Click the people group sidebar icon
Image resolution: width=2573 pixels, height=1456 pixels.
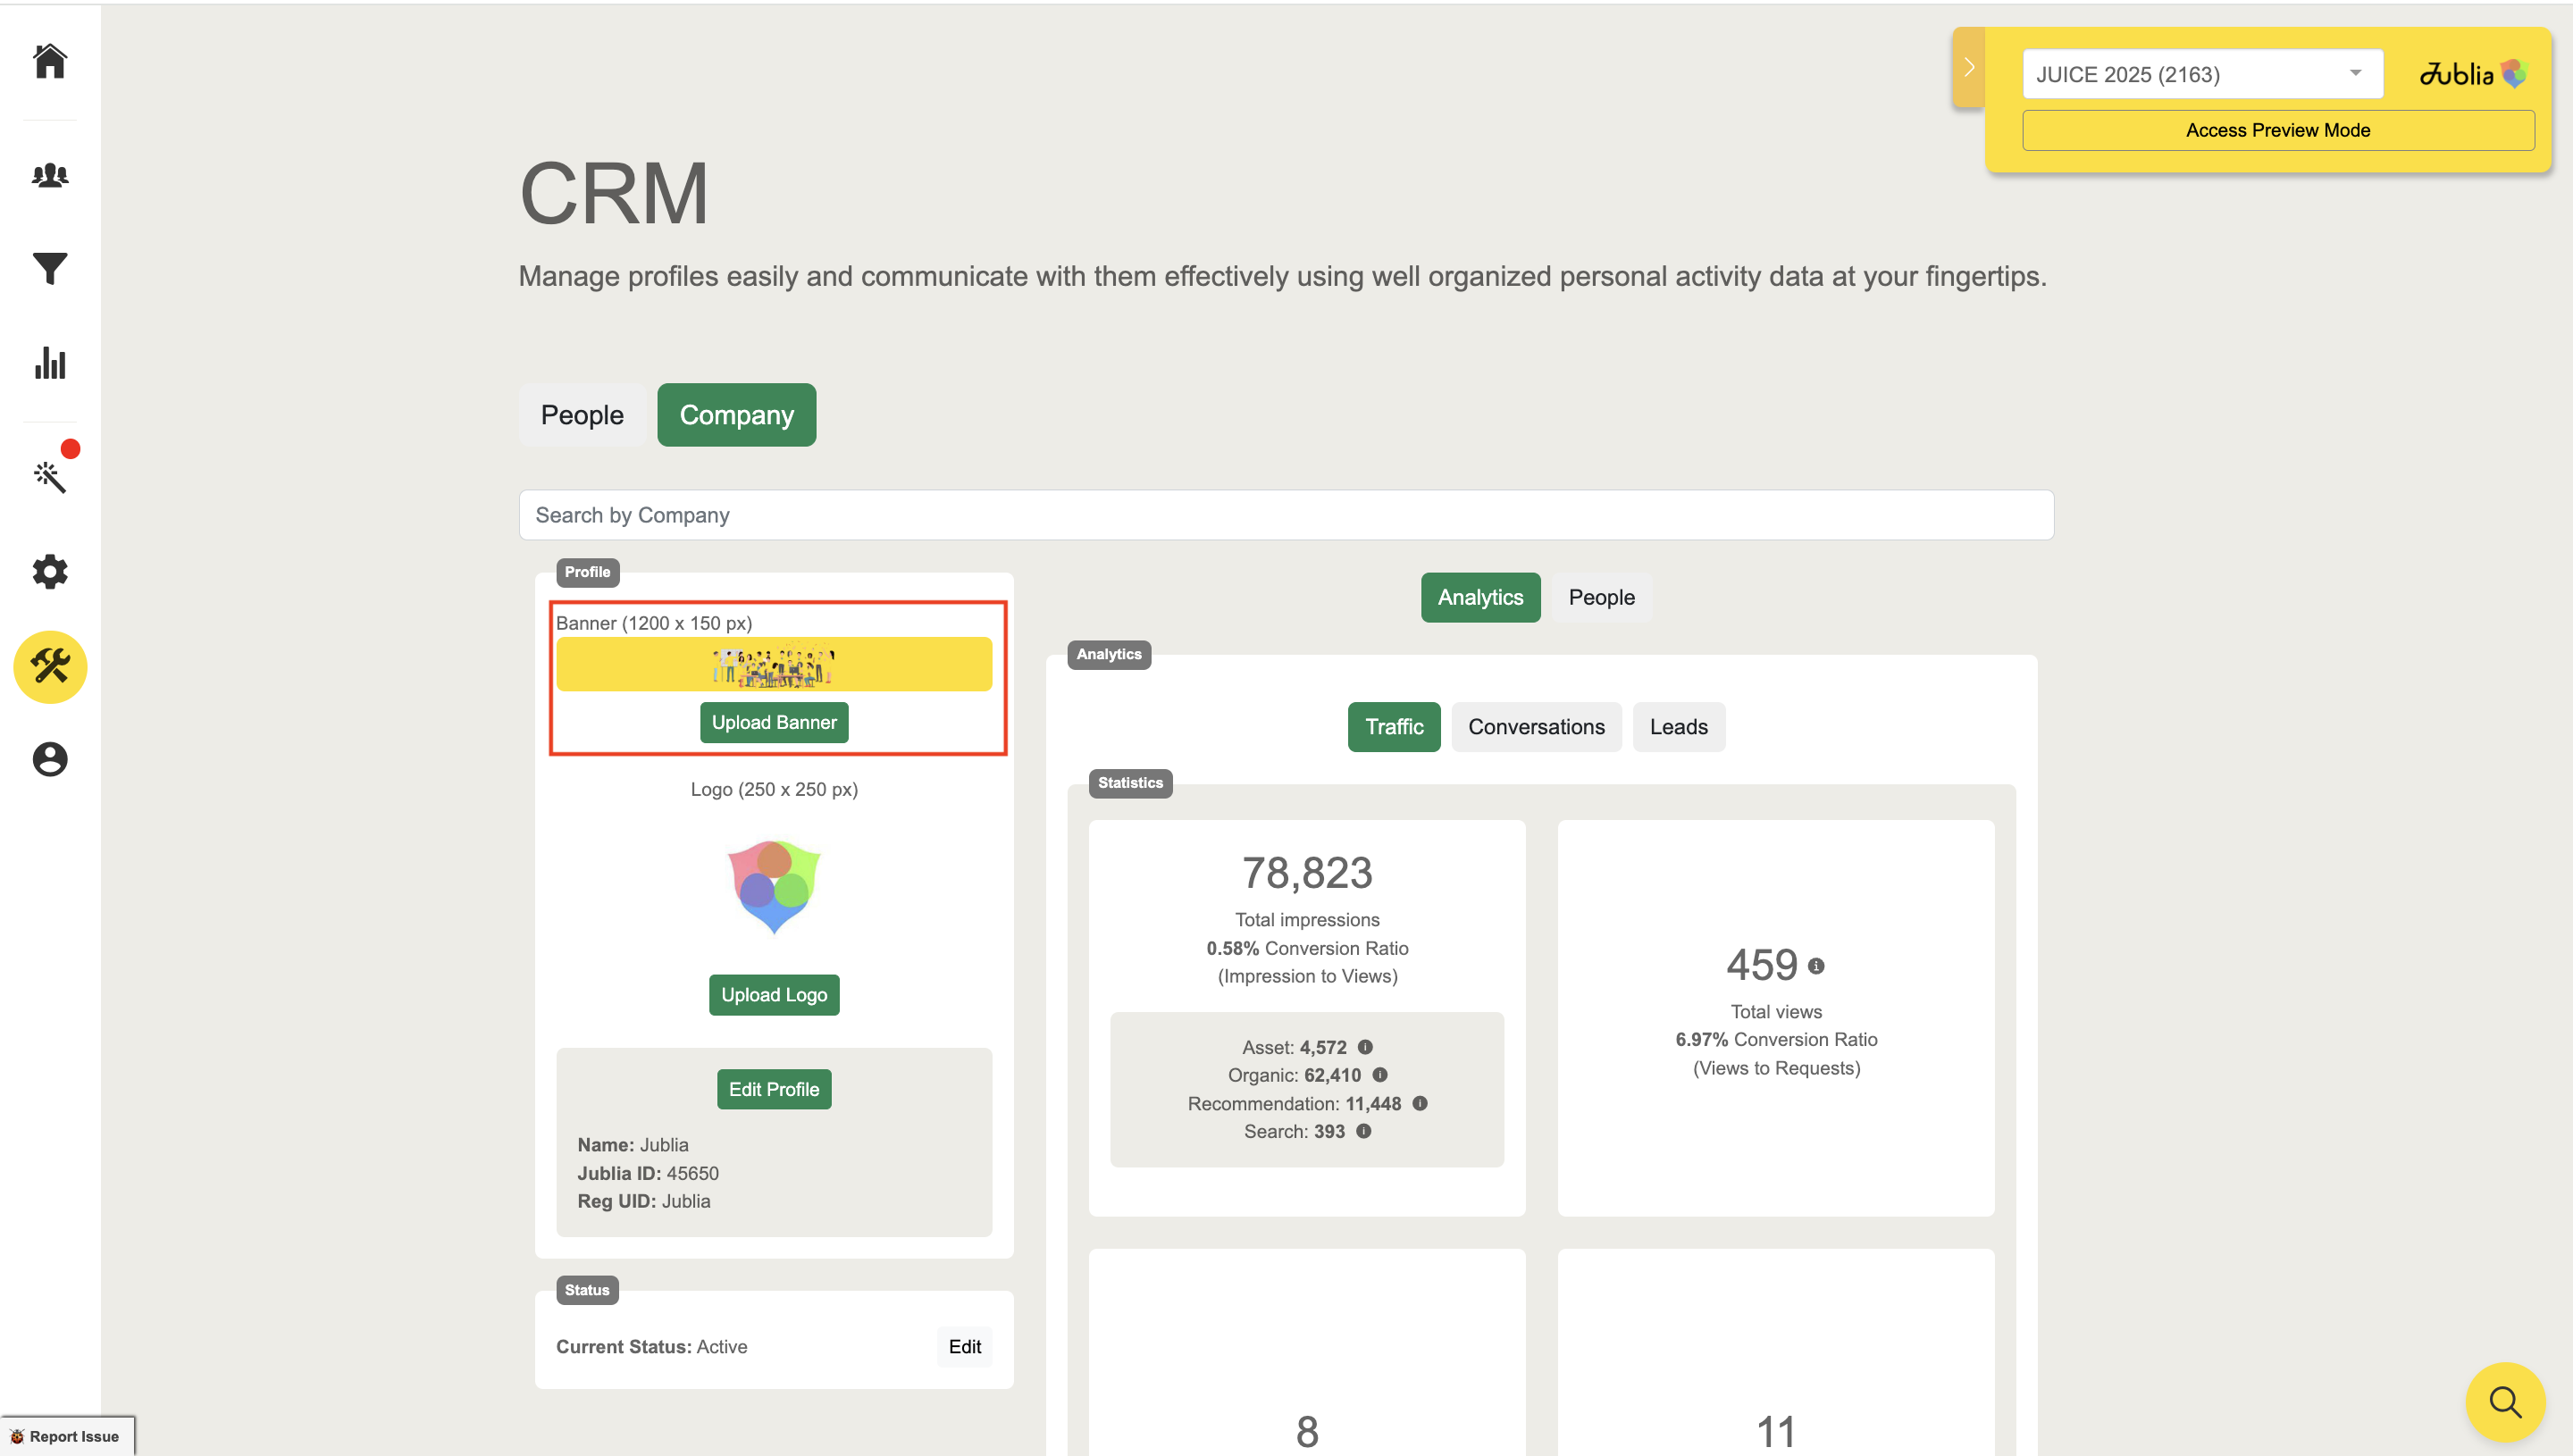(x=50, y=176)
